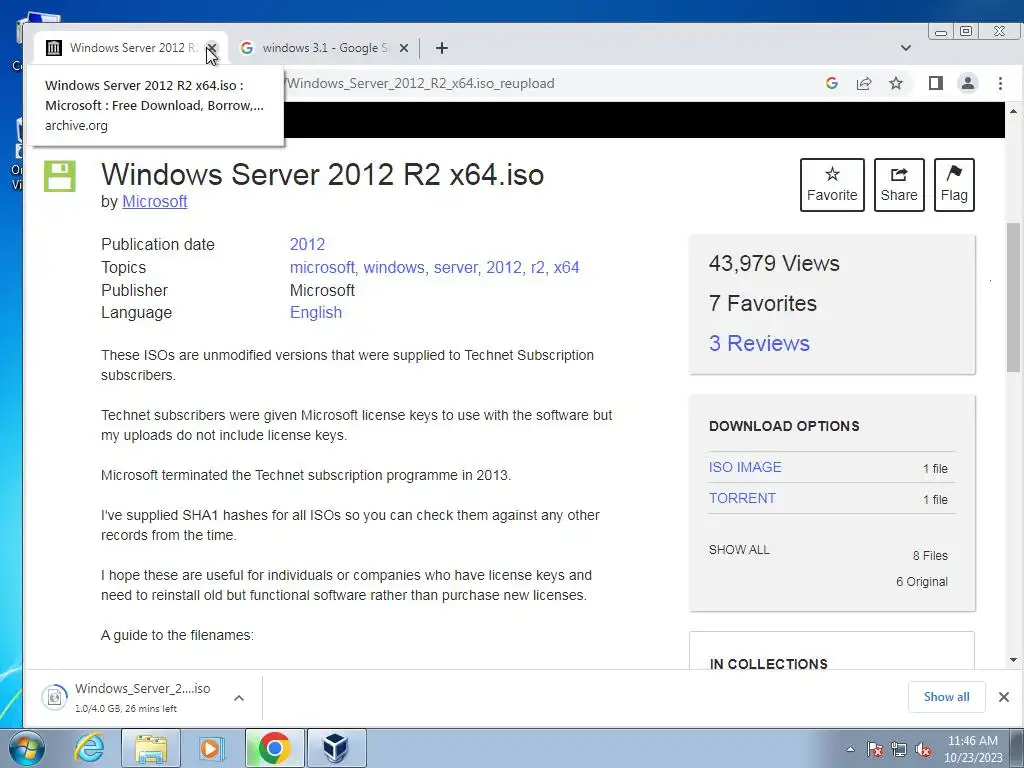
Task: Click the Favorite star button
Action: [832, 185]
